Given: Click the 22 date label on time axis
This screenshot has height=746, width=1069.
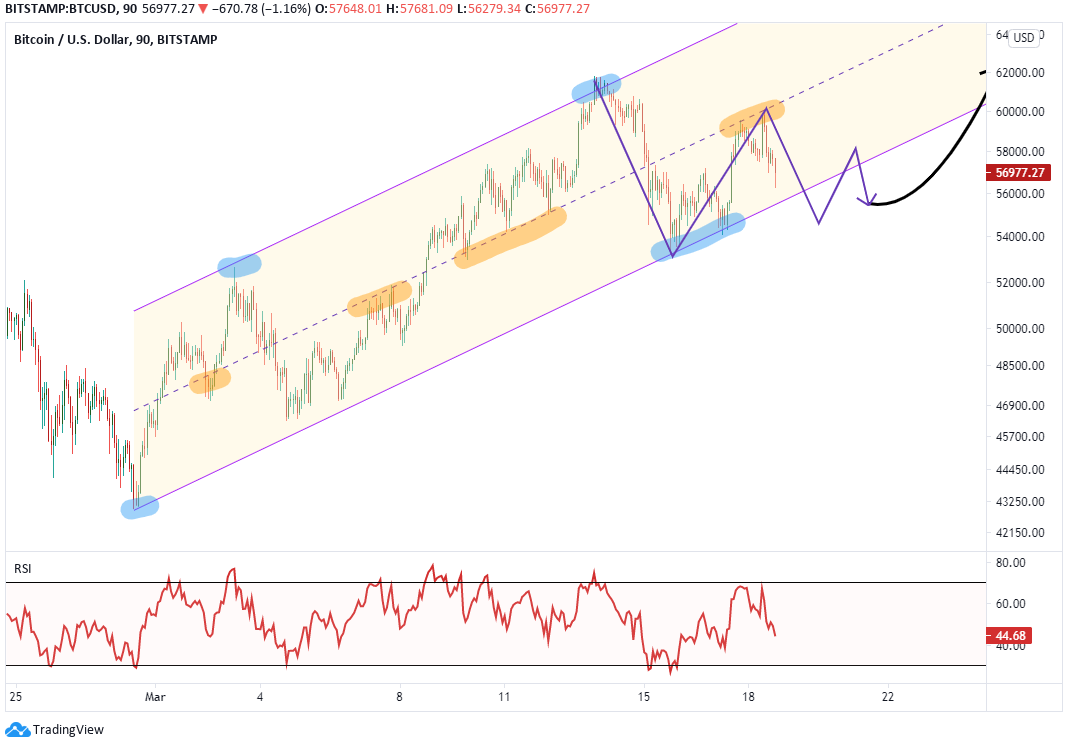Looking at the screenshot, I should click(x=888, y=697).
